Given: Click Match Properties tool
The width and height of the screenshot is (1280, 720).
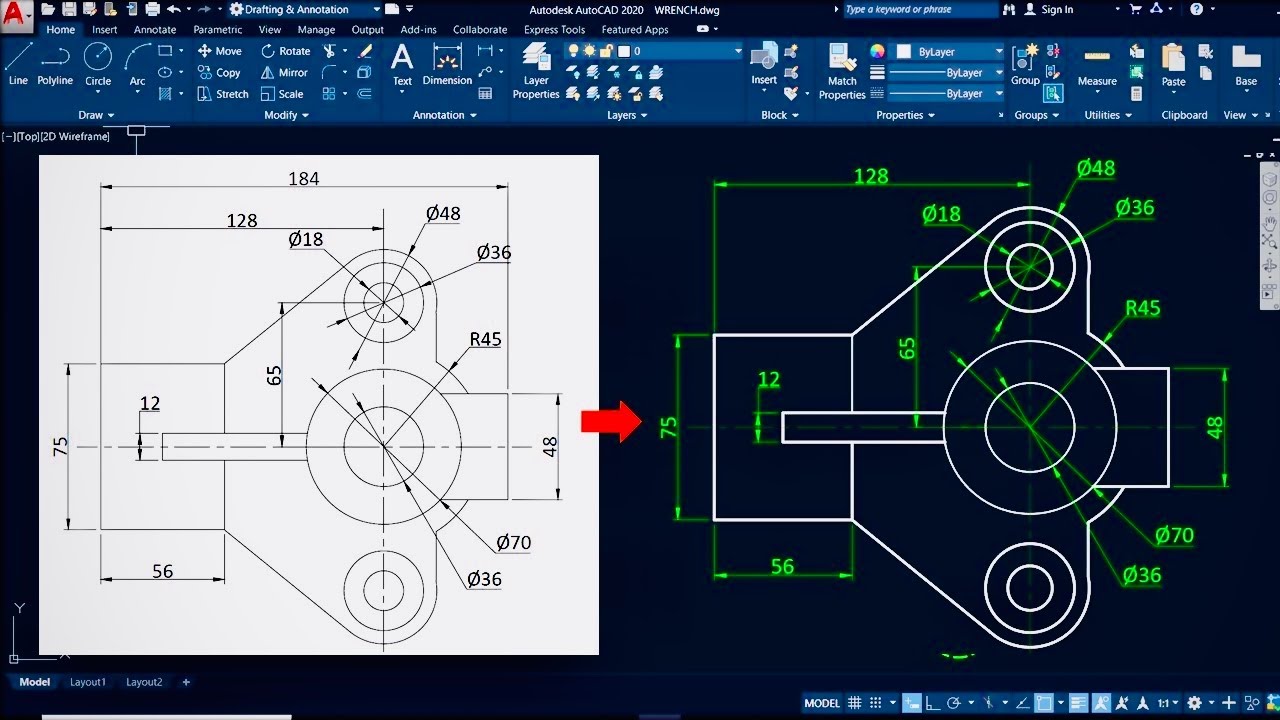Looking at the screenshot, I should tap(842, 71).
